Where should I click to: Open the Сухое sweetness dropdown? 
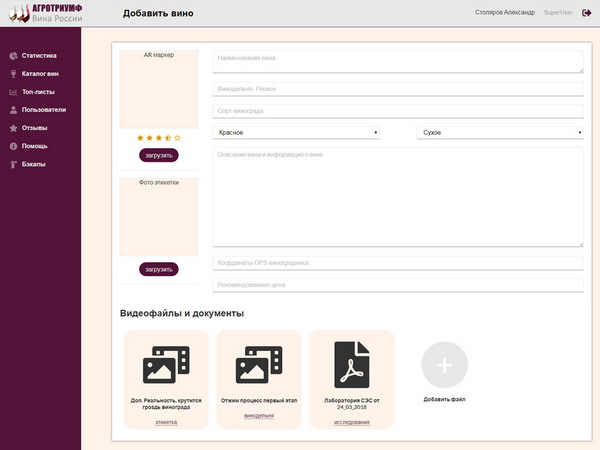pos(499,132)
